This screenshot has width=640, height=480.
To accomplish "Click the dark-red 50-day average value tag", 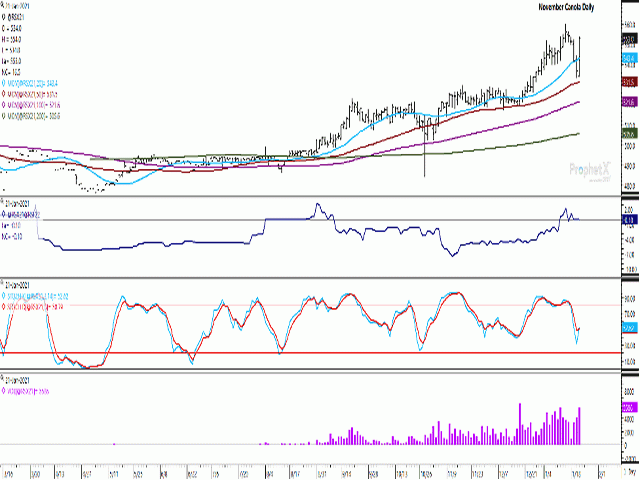I will 629,82.
